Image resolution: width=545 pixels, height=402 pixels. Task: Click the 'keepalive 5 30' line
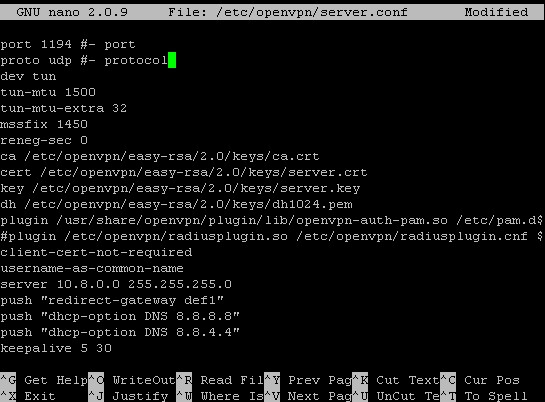(x=56, y=348)
